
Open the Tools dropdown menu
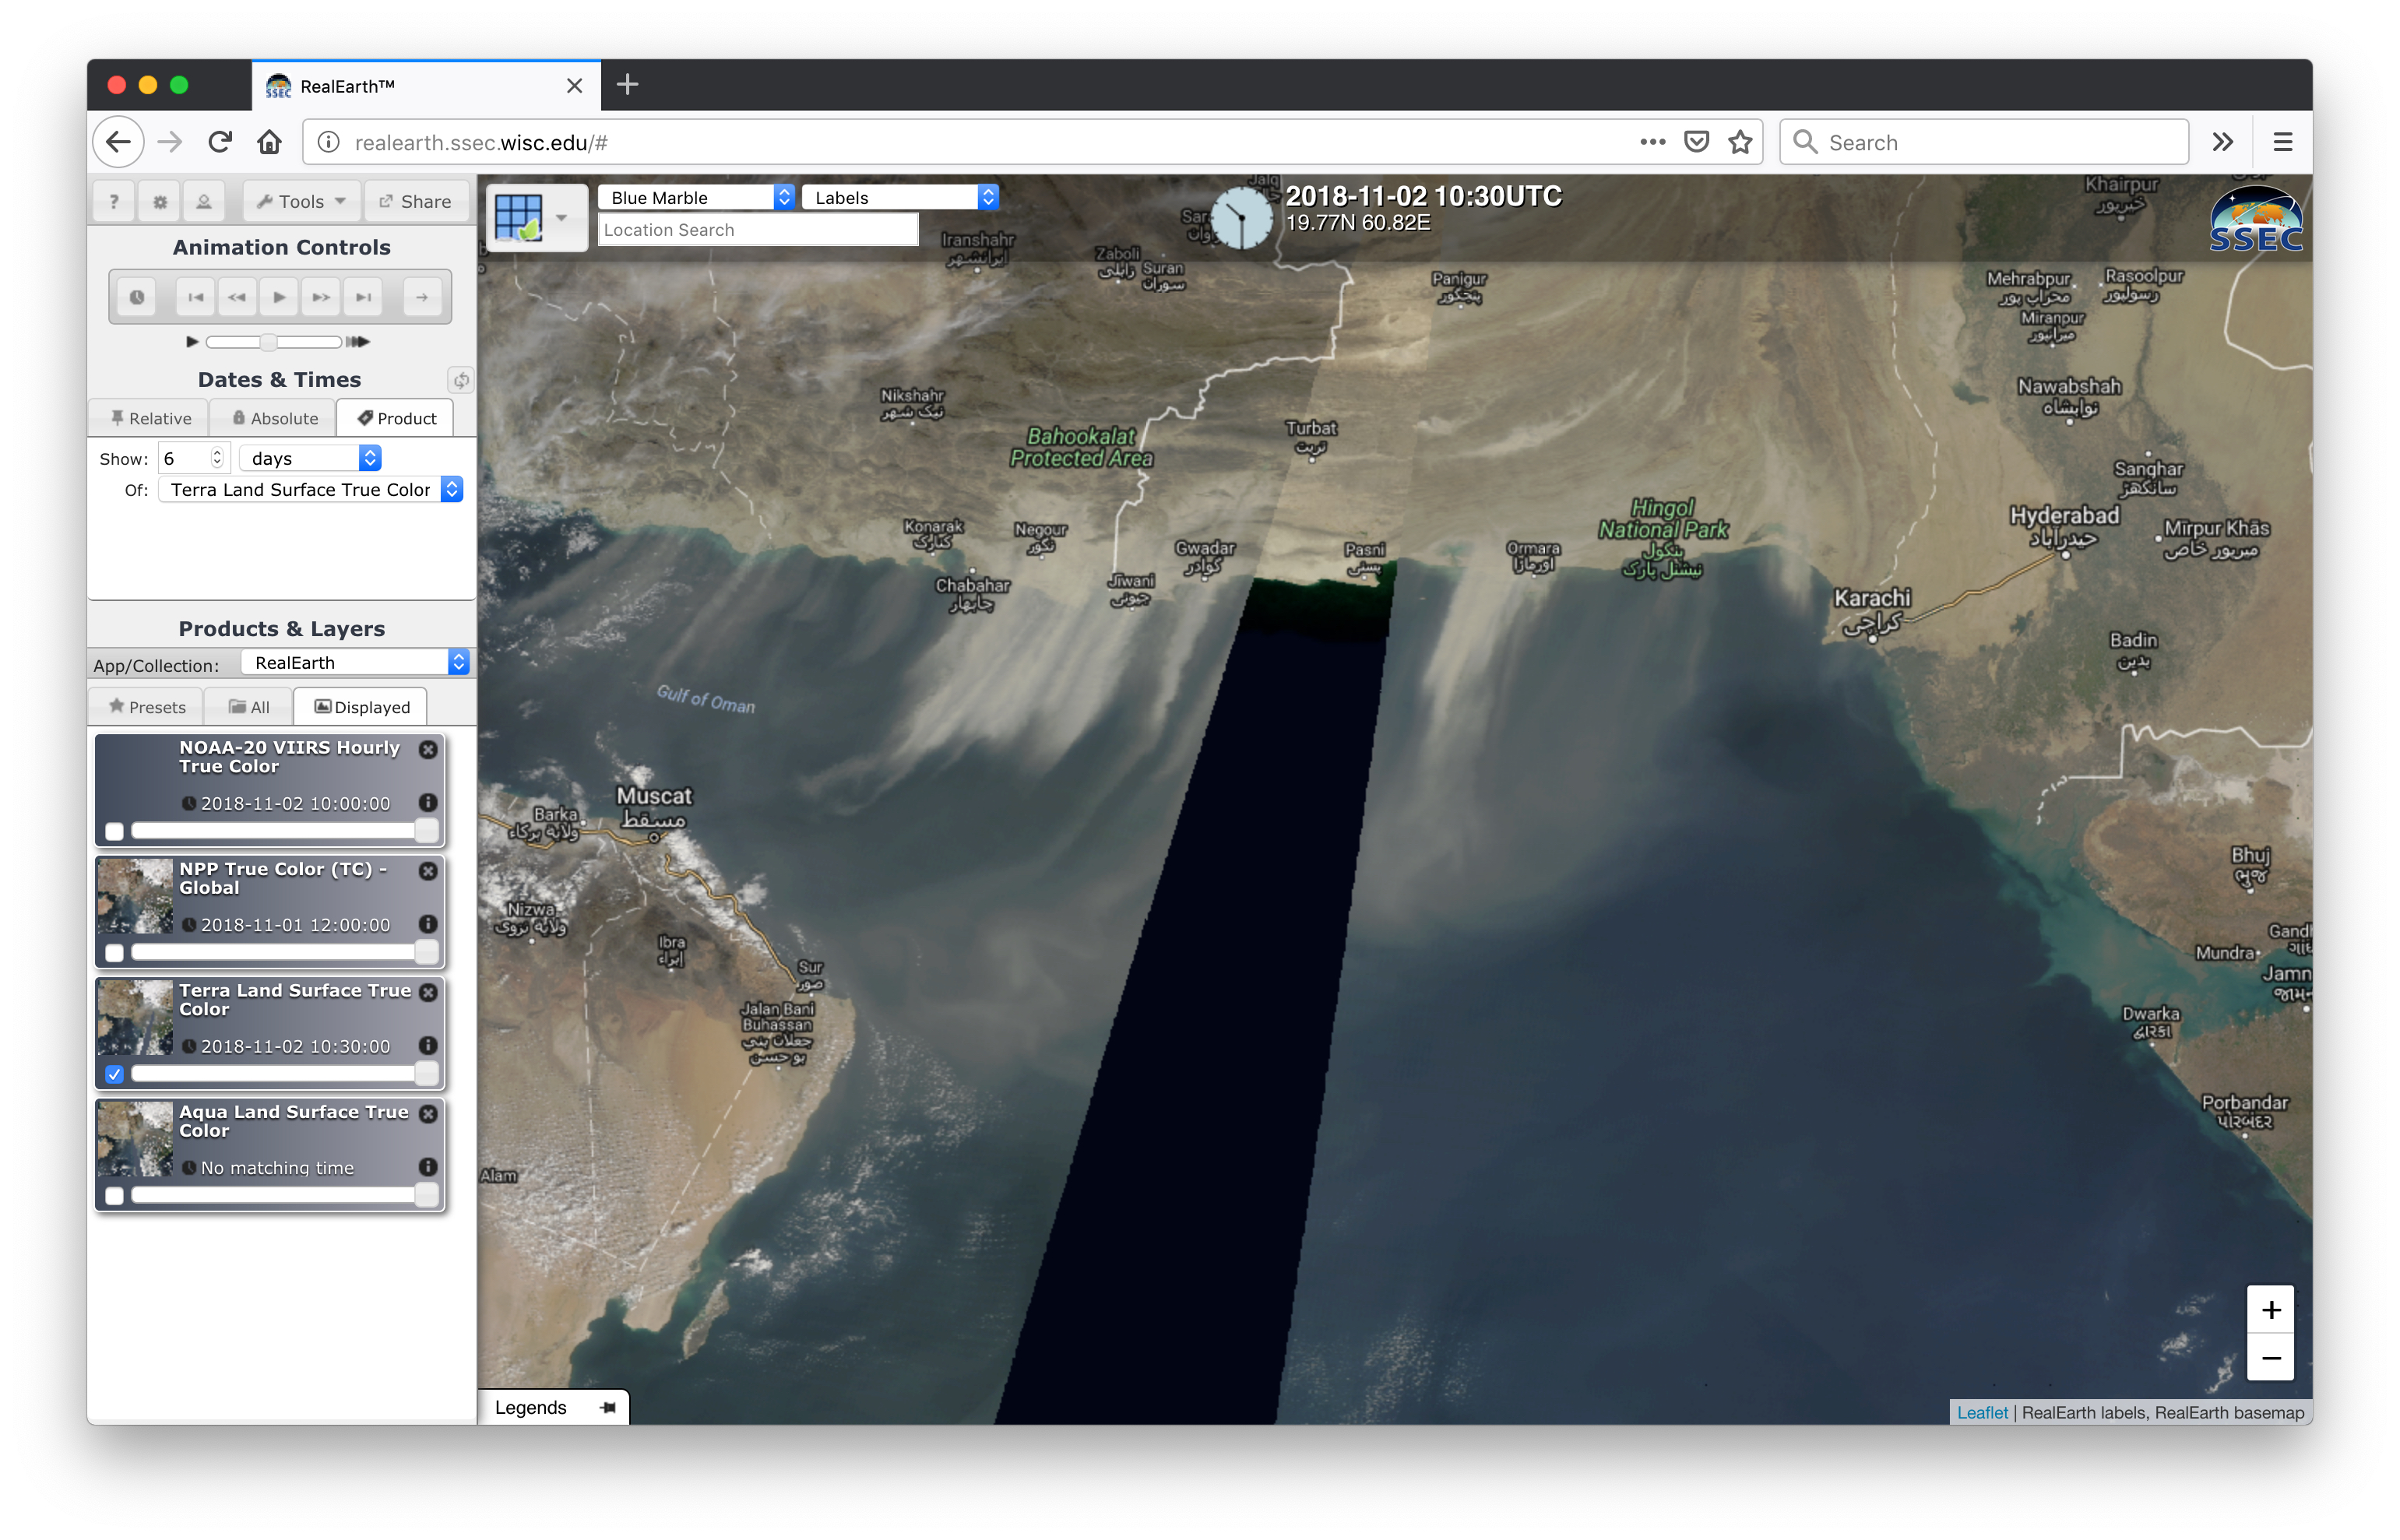click(x=301, y=201)
